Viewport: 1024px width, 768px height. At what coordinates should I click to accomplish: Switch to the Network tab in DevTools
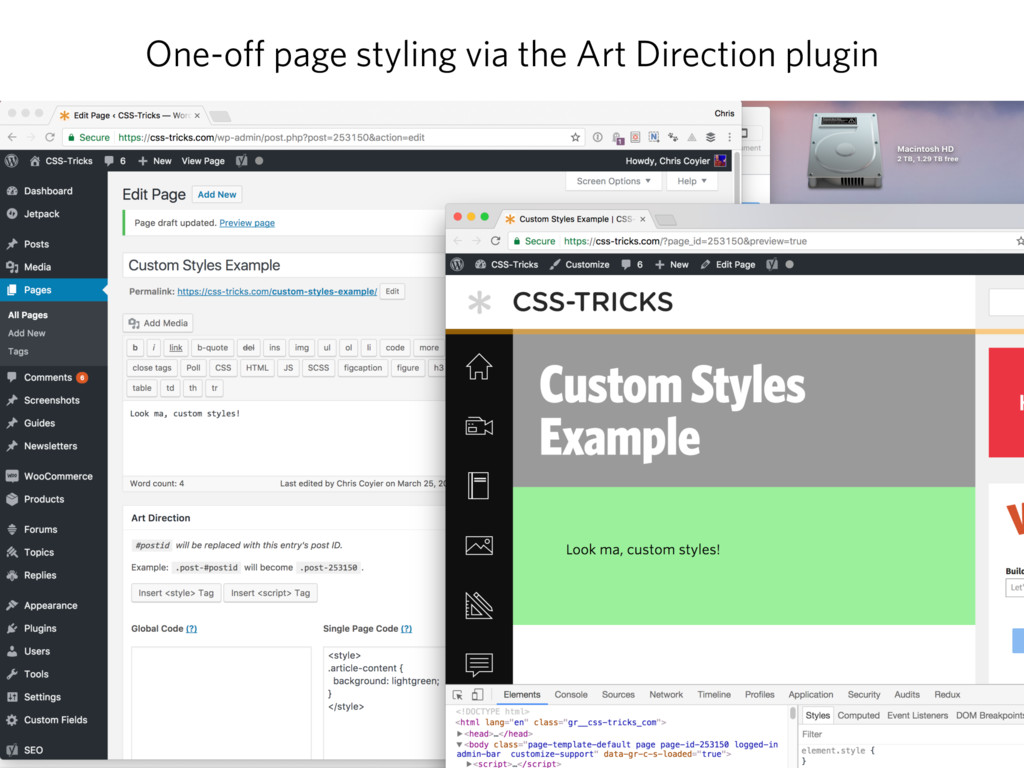666,695
